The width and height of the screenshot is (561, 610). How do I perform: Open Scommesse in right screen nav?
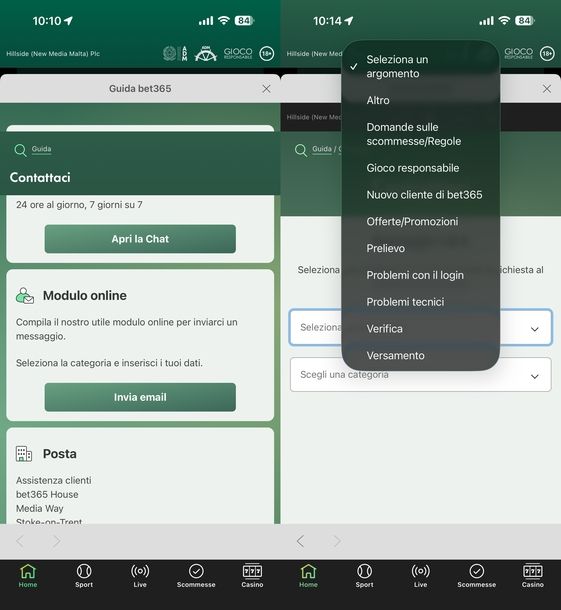[477, 576]
